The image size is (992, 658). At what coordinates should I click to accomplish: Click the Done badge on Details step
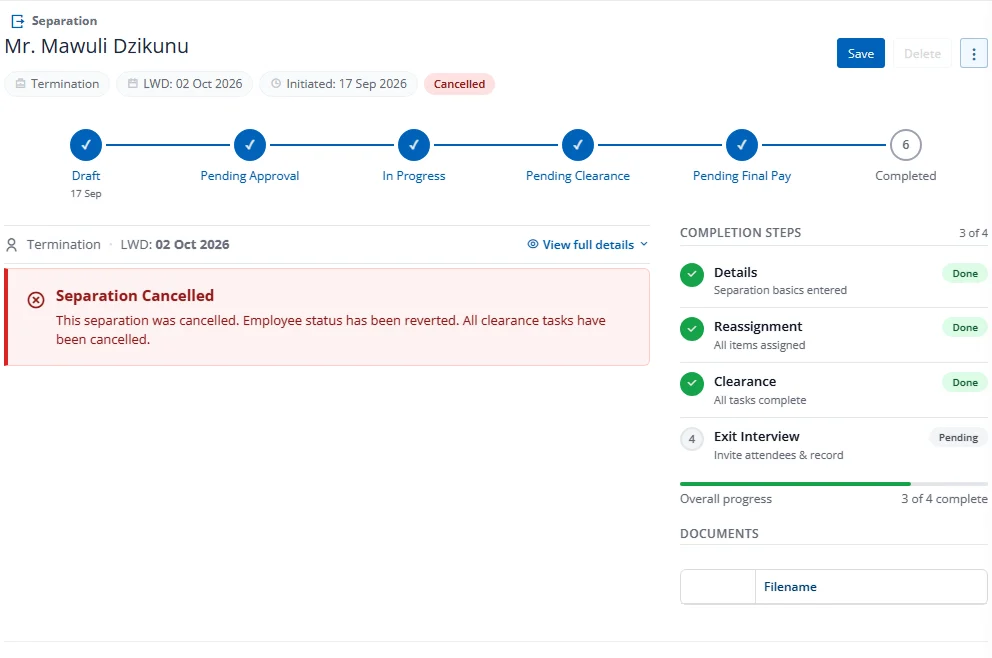[x=965, y=274]
